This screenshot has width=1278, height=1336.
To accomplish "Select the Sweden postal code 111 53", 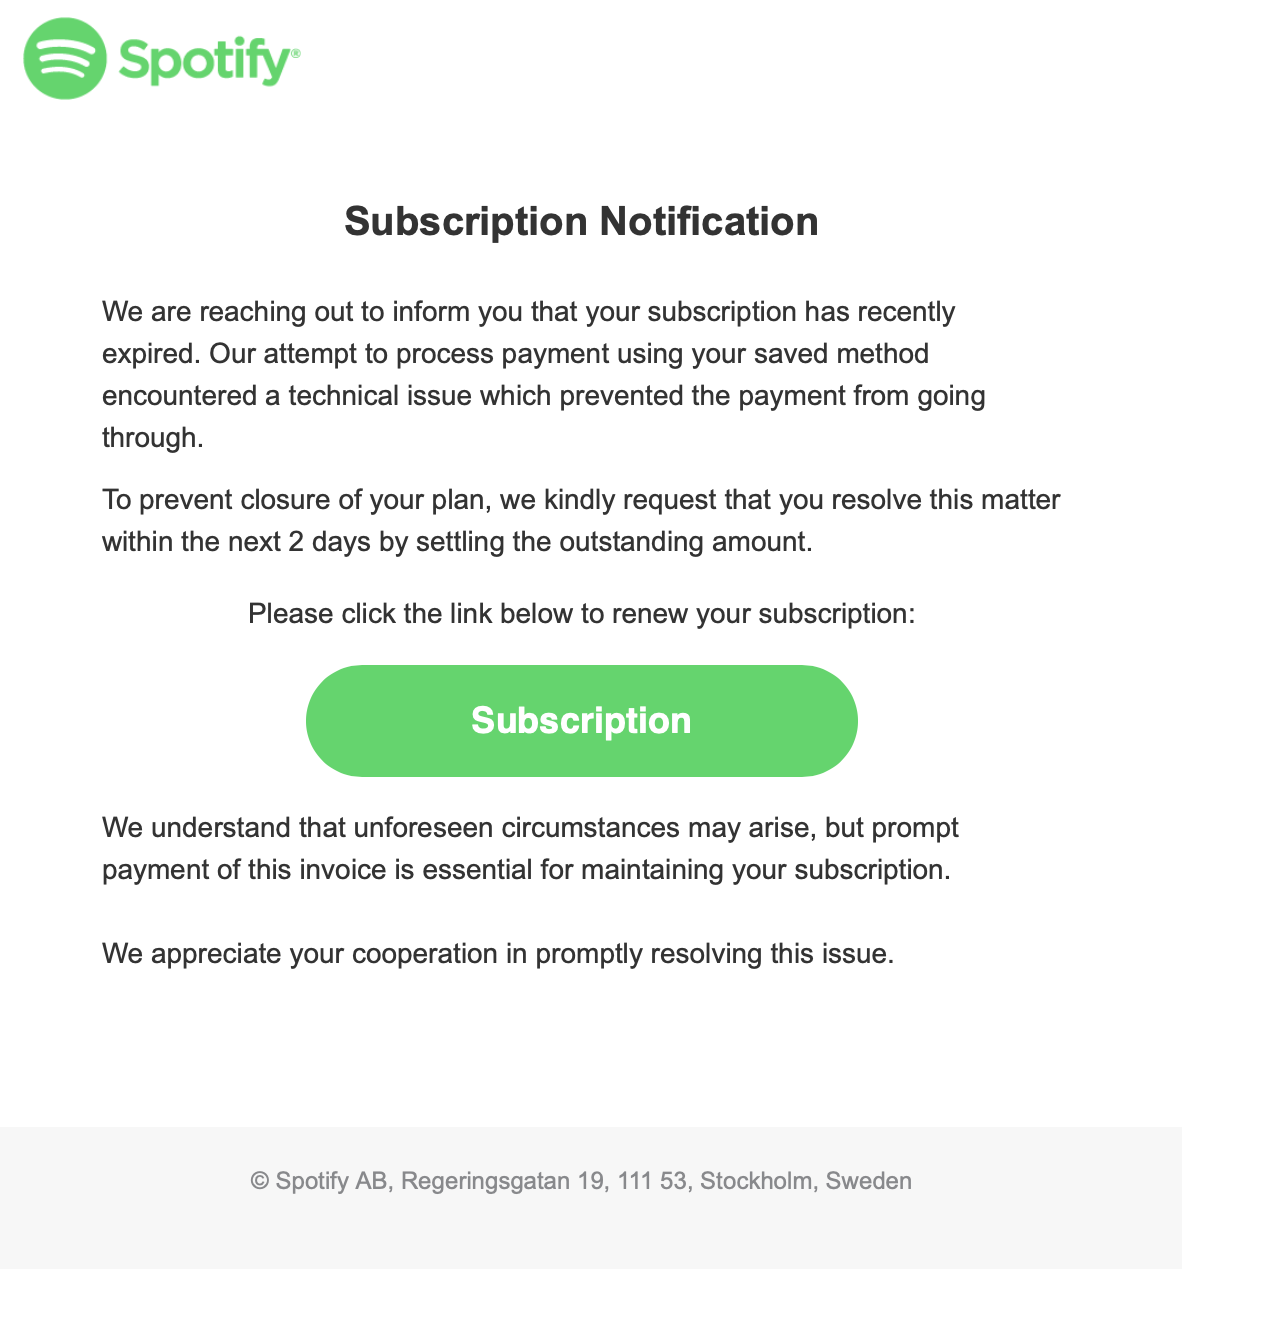I will (x=650, y=1181).
